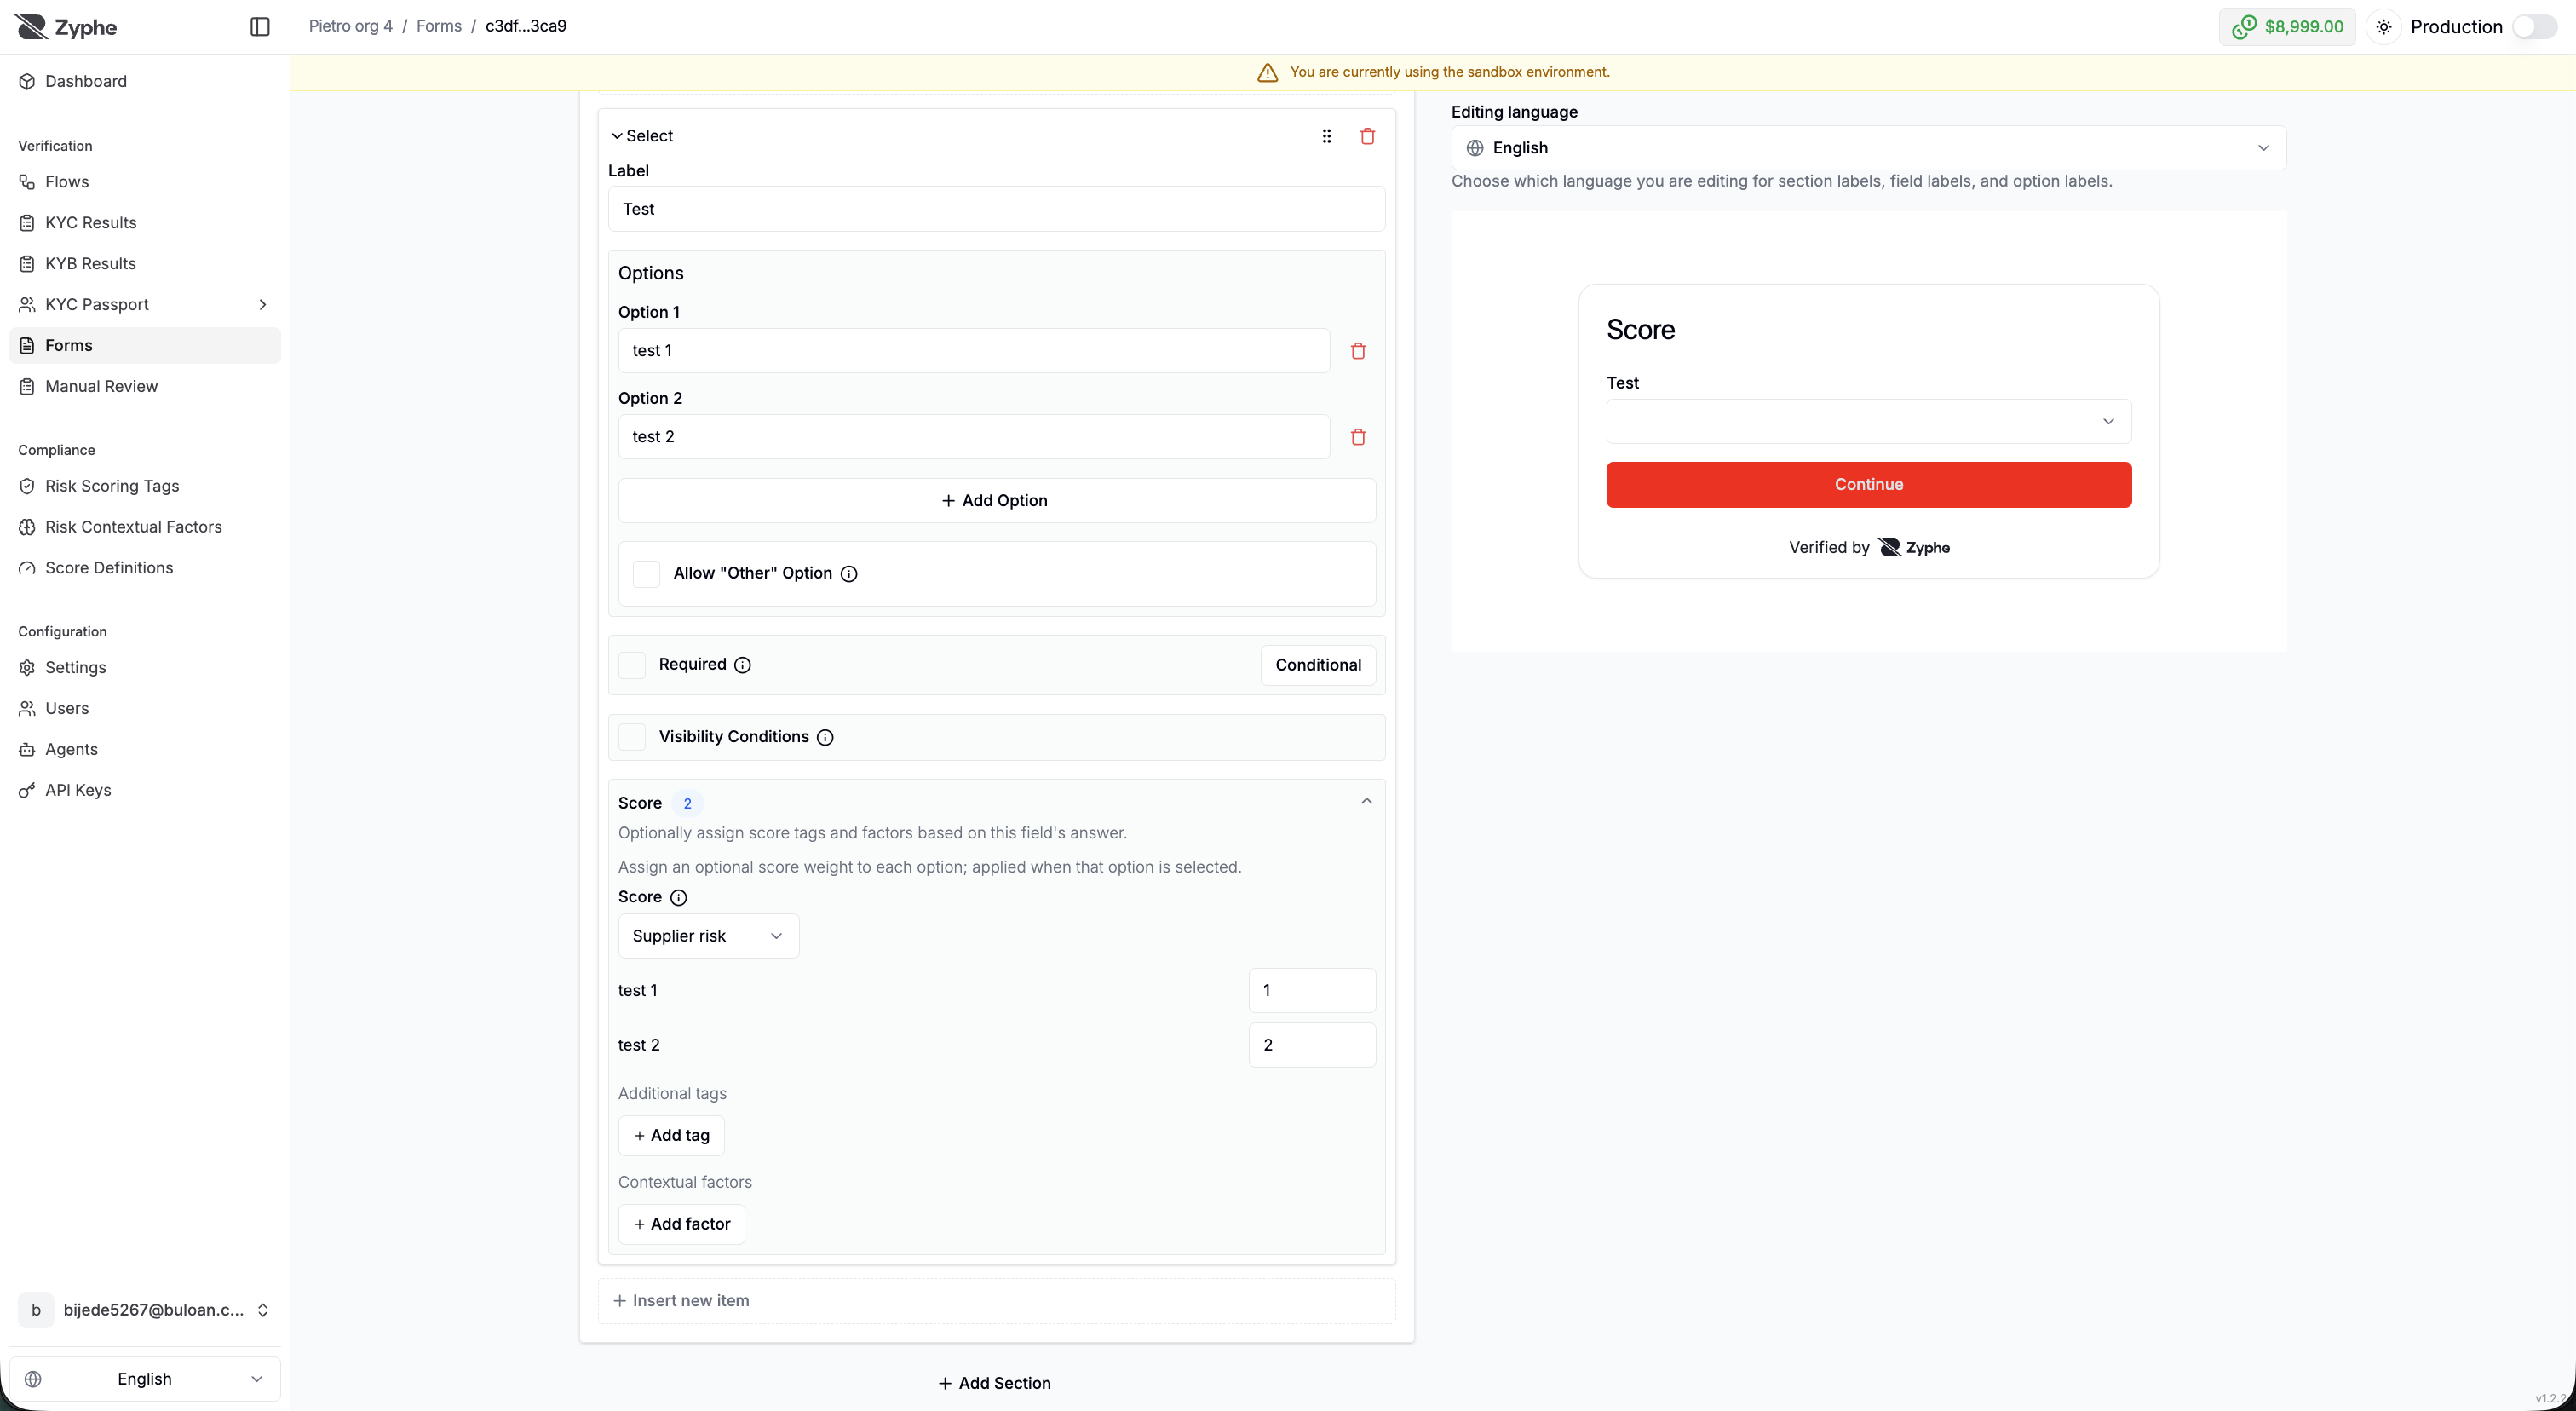
Task: Open Score info tooltip icon
Action: pos(678,898)
